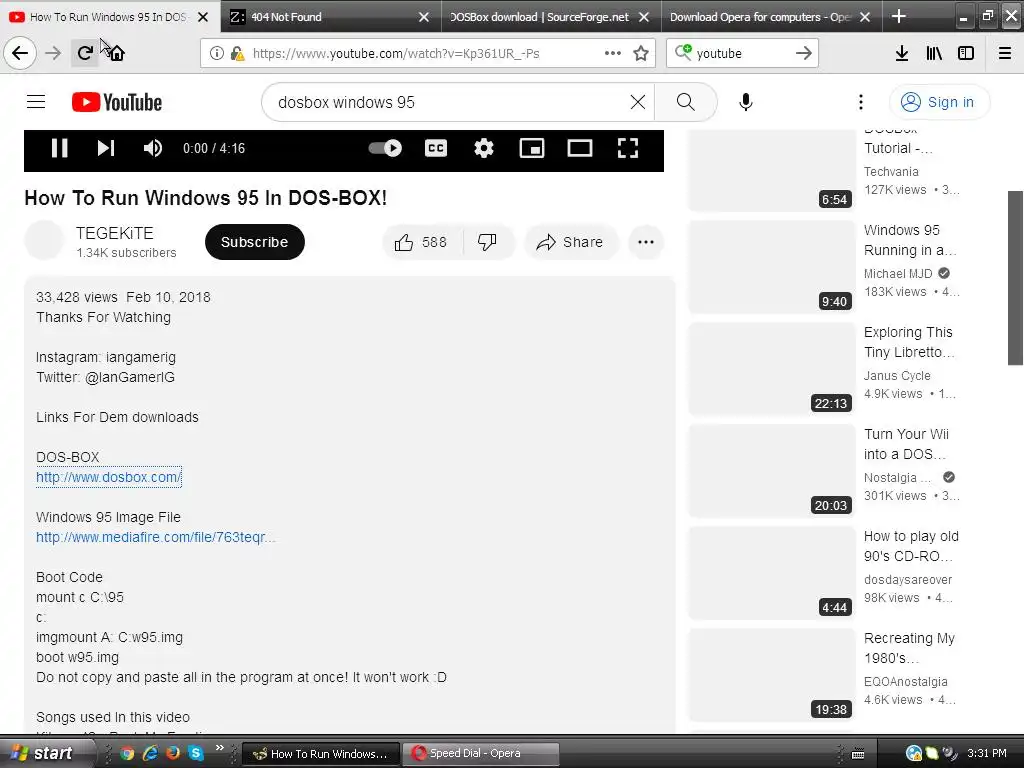Open the library bookmarks and history
The image size is (1024, 768).
pyautogui.click(x=934, y=53)
